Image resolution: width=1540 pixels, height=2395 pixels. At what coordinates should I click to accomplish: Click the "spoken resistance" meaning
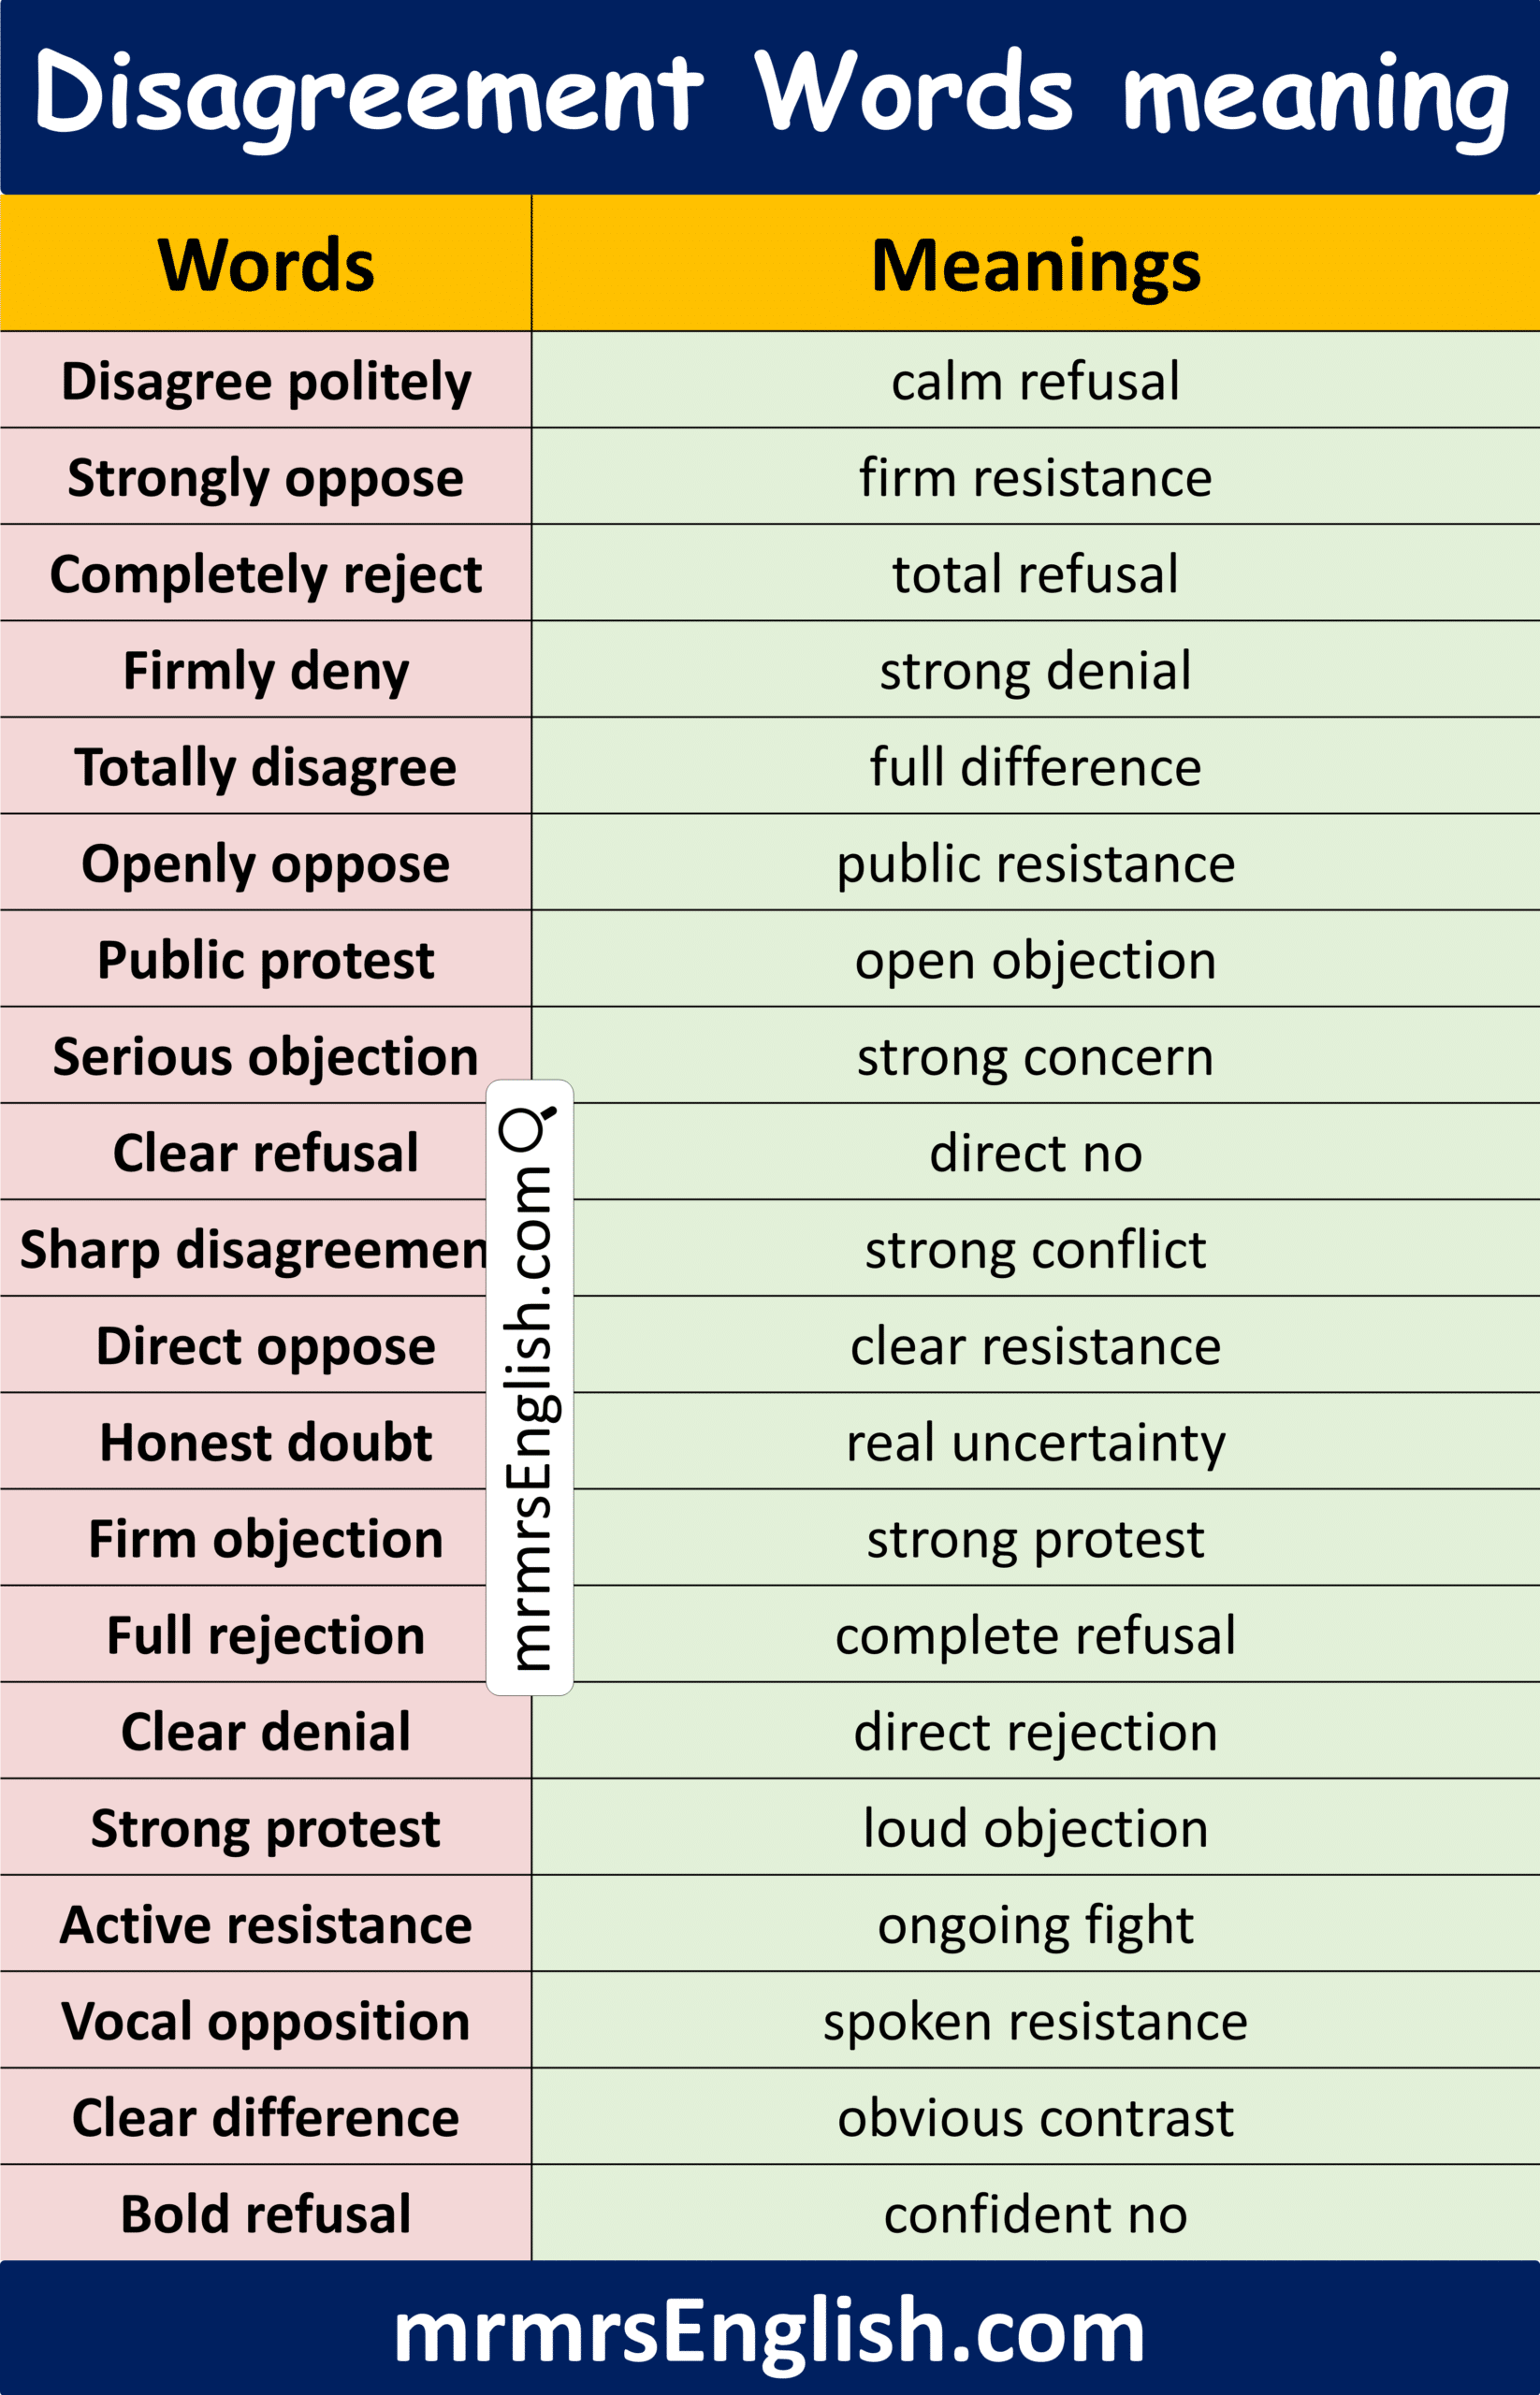point(1035,2021)
